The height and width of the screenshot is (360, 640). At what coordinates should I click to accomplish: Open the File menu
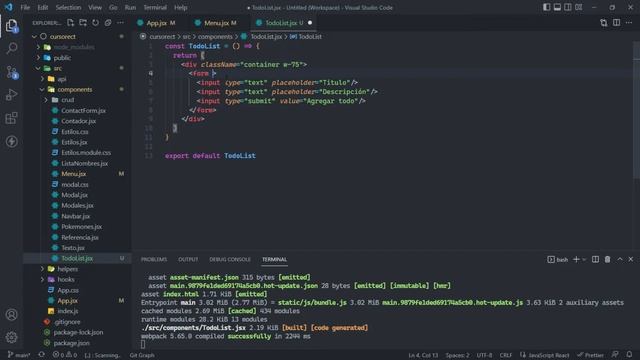coord(25,7)
